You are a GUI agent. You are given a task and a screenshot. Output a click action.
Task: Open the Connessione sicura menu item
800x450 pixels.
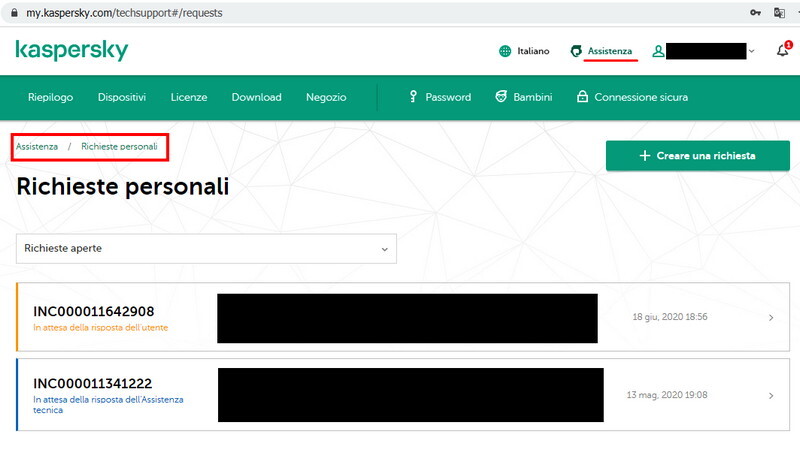(641, 97)
